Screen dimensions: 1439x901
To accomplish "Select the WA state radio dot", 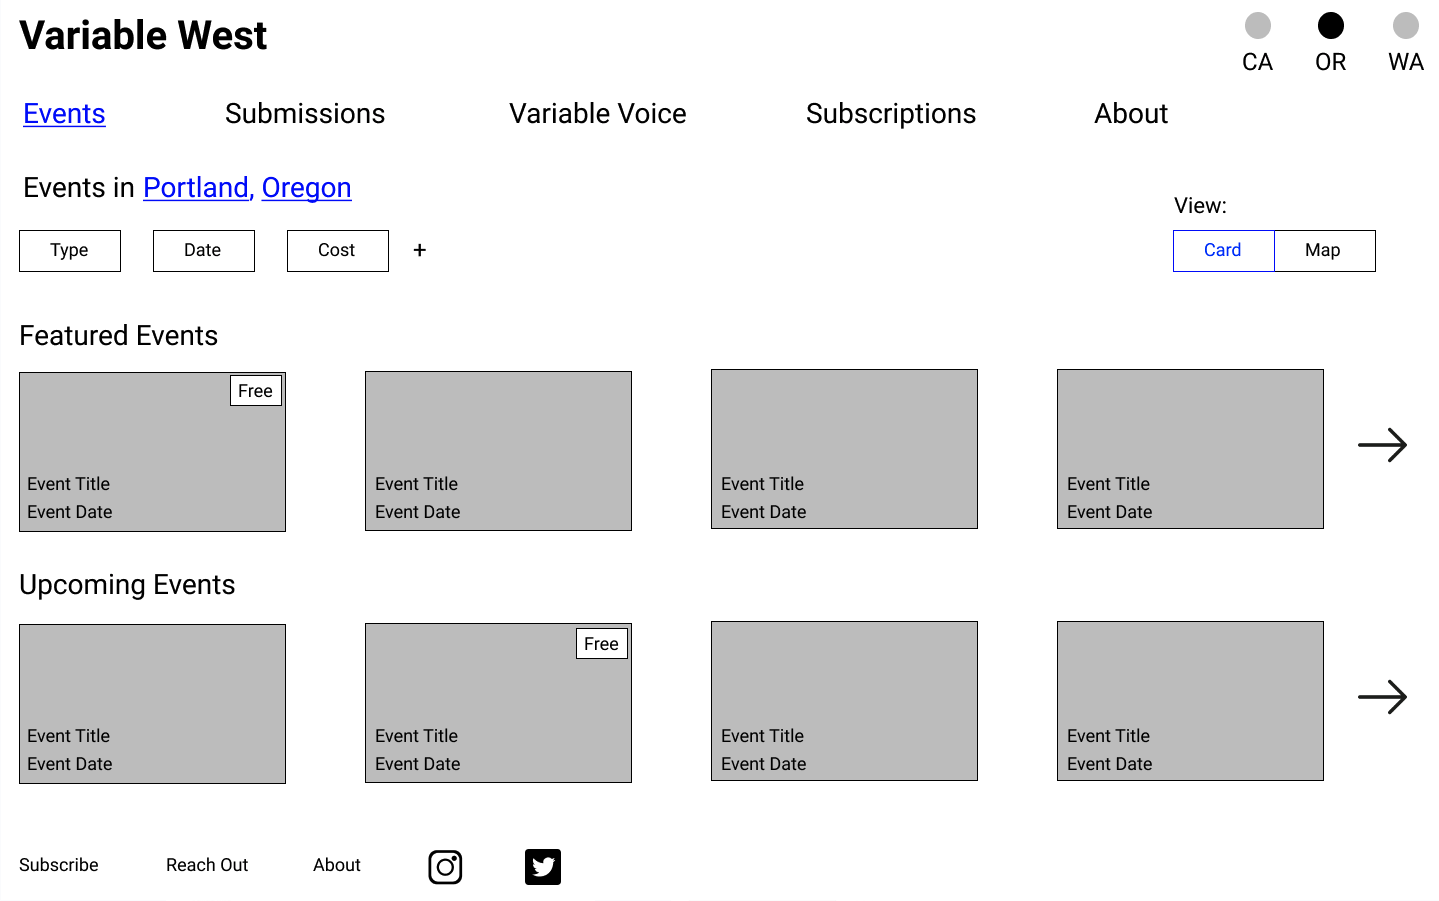I will (1406, 25).
